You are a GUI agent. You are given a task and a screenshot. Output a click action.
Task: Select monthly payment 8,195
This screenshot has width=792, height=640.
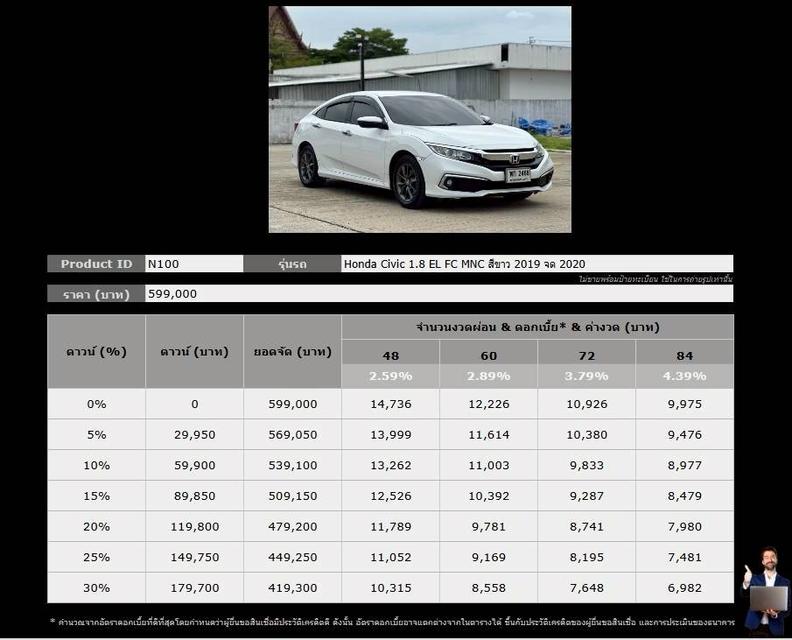coord(586,557)
